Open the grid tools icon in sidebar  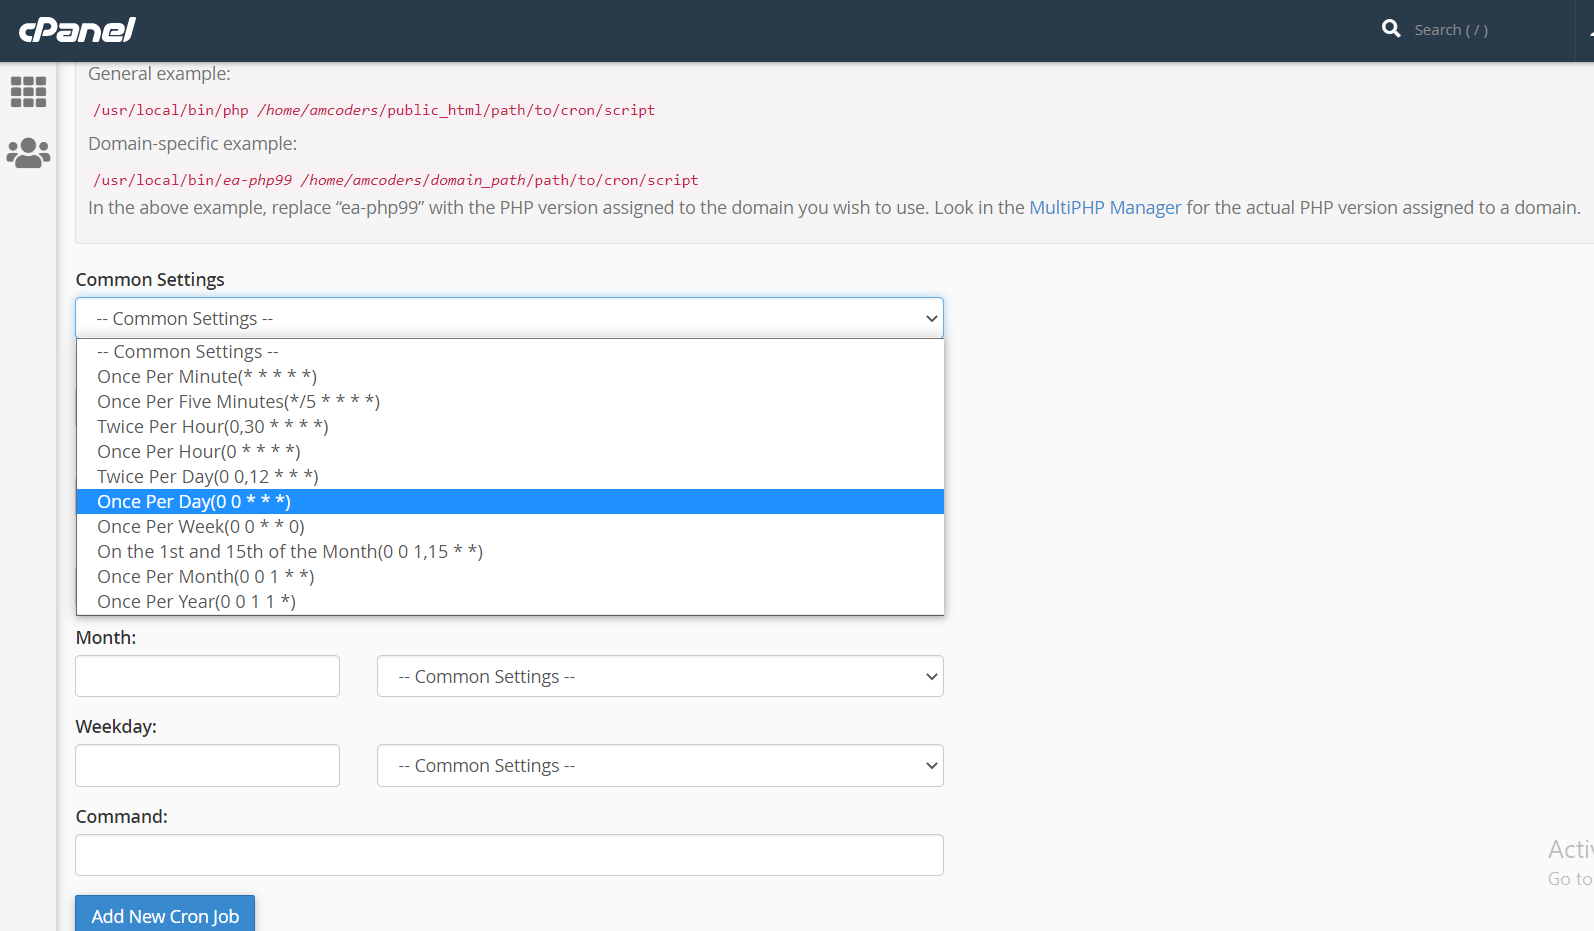(28, 92)
